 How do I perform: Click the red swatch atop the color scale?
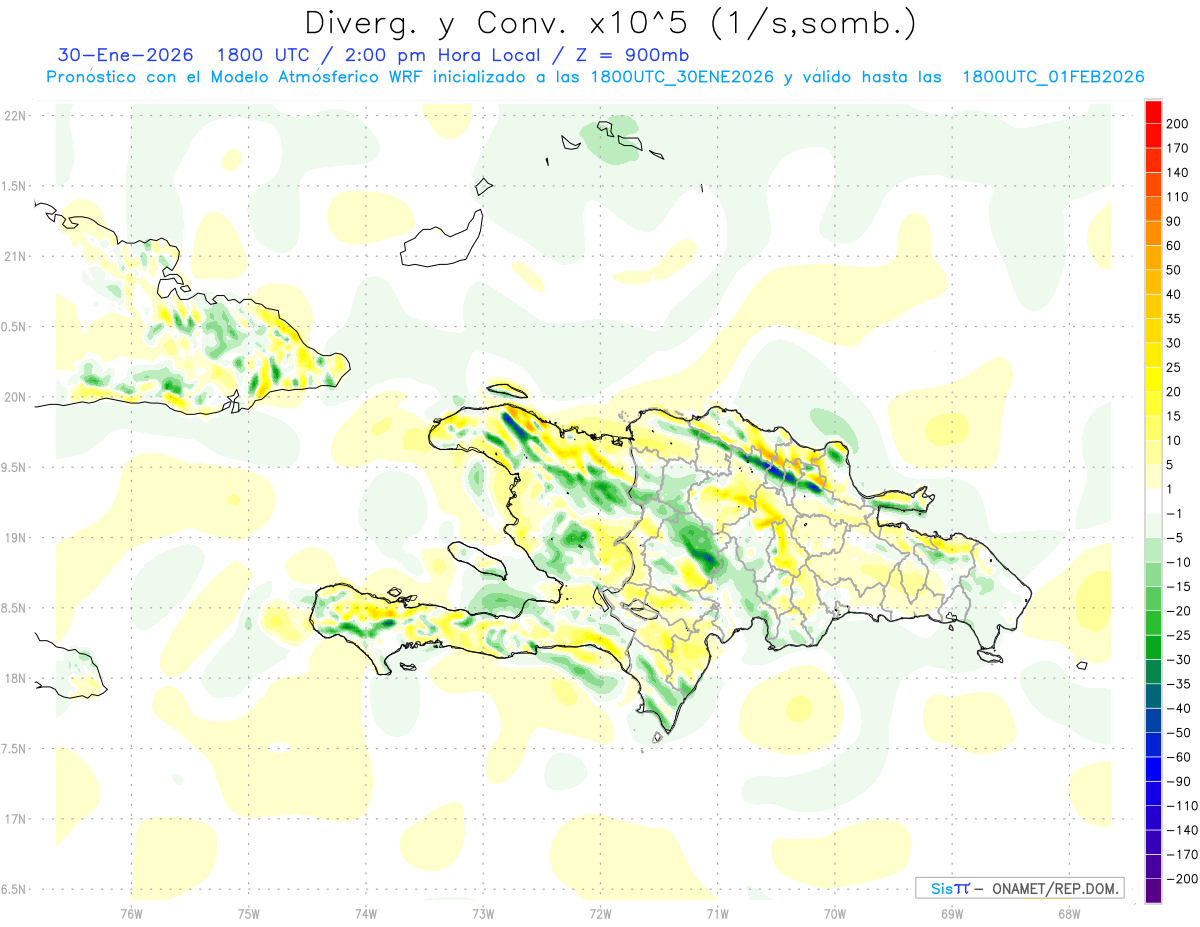click(1154, 111)
